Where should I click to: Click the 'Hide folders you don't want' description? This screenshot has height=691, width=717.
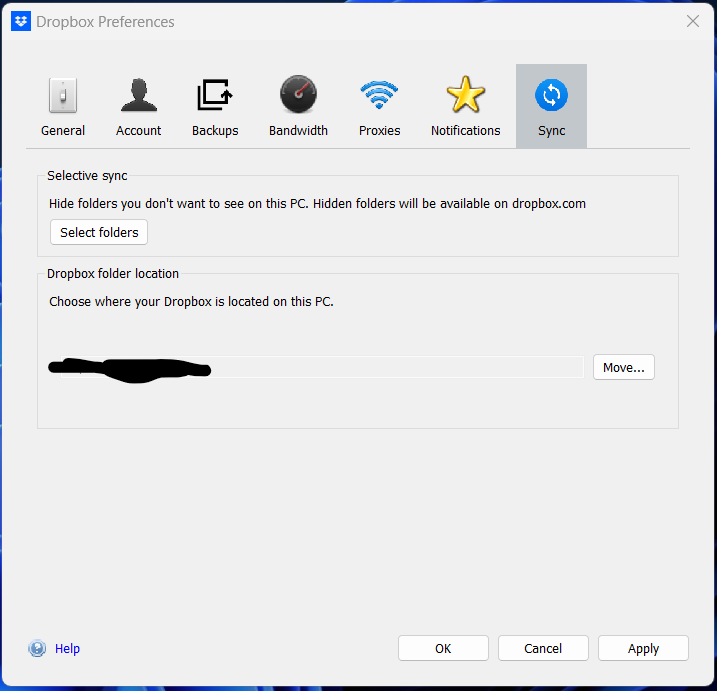317,204
